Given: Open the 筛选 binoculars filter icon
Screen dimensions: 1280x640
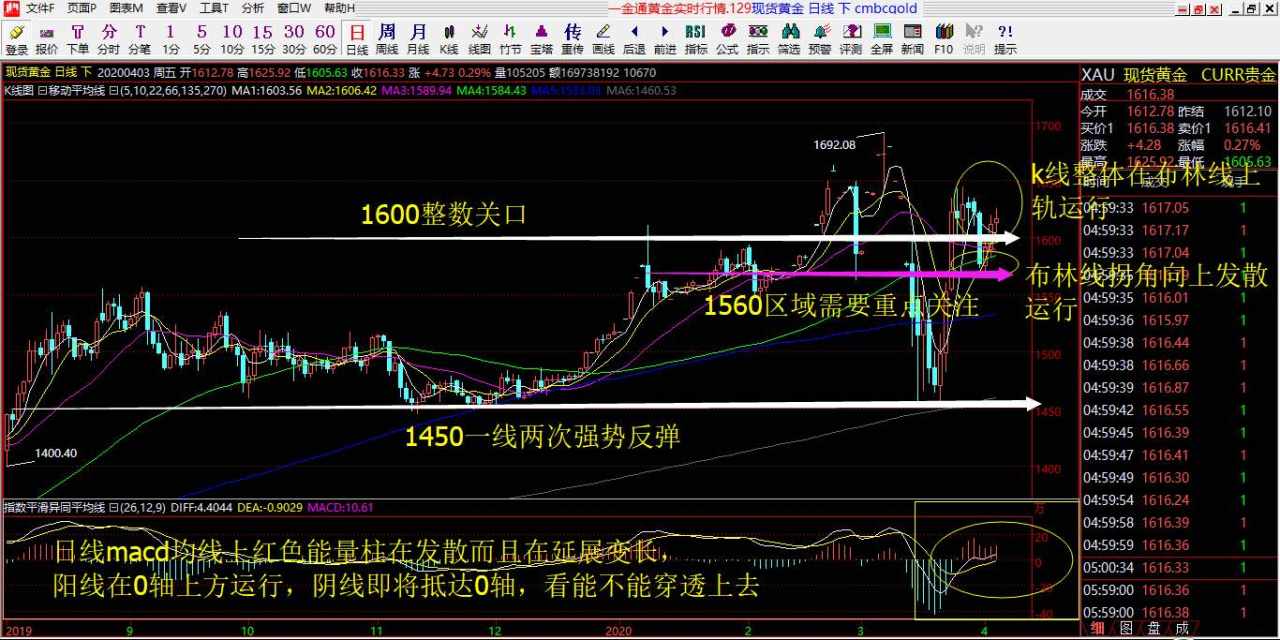Looking at the screenshot, I should tap(789, 39).
